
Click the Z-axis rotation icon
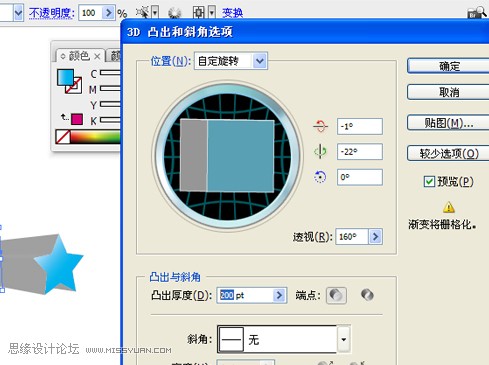pos(320,177)
